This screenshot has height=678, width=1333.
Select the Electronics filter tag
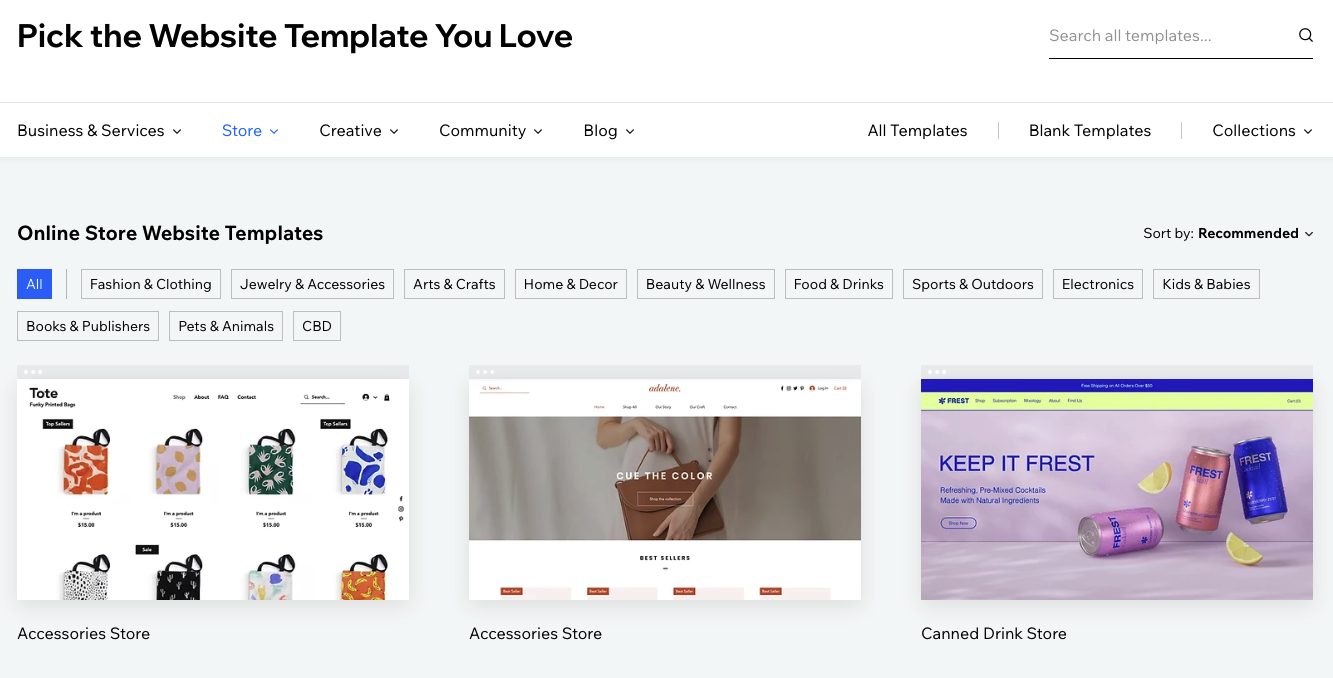pos(1098,284)
